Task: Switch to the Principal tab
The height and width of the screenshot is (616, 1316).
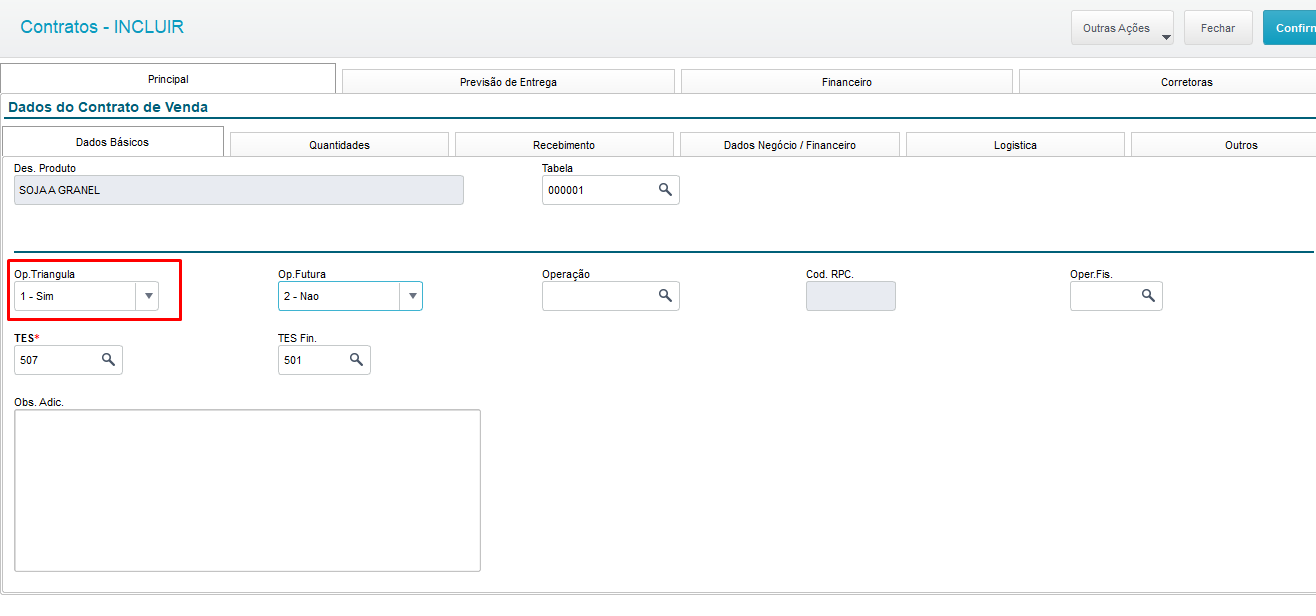Action: tap(168, 79)
